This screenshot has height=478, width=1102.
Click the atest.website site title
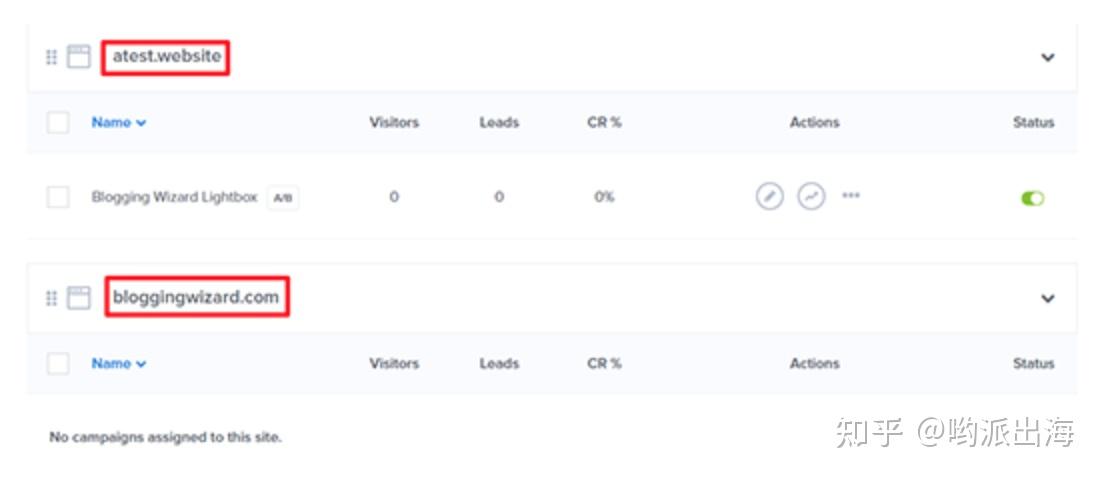(x=166, y=56)
